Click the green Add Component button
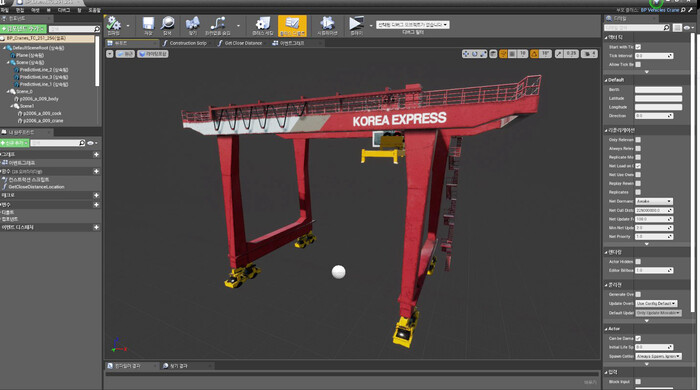 tap(23, 29)
